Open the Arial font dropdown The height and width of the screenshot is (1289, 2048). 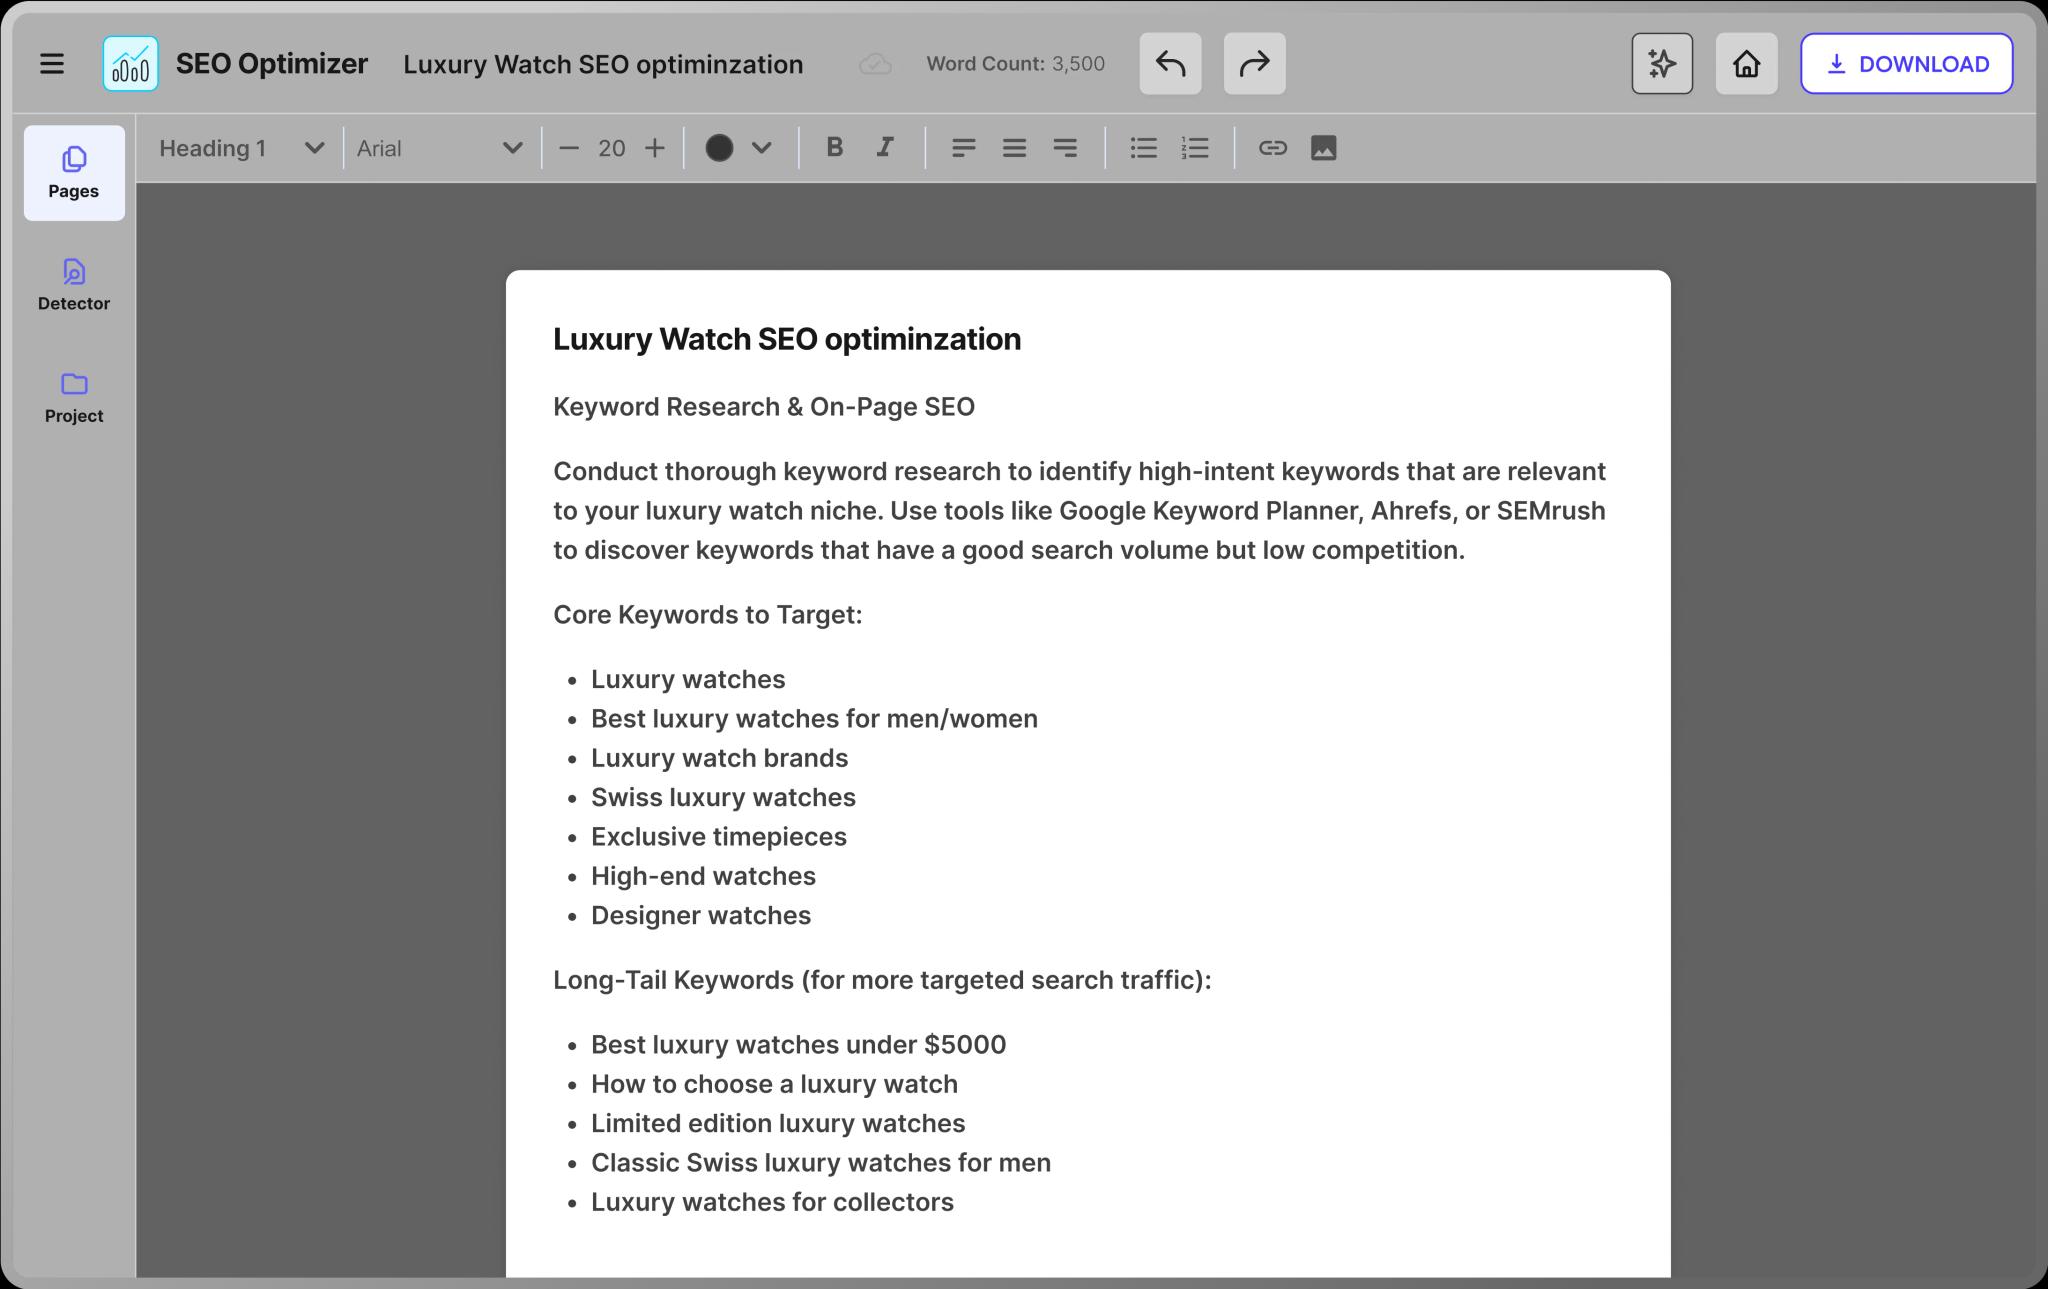[440, 148]
